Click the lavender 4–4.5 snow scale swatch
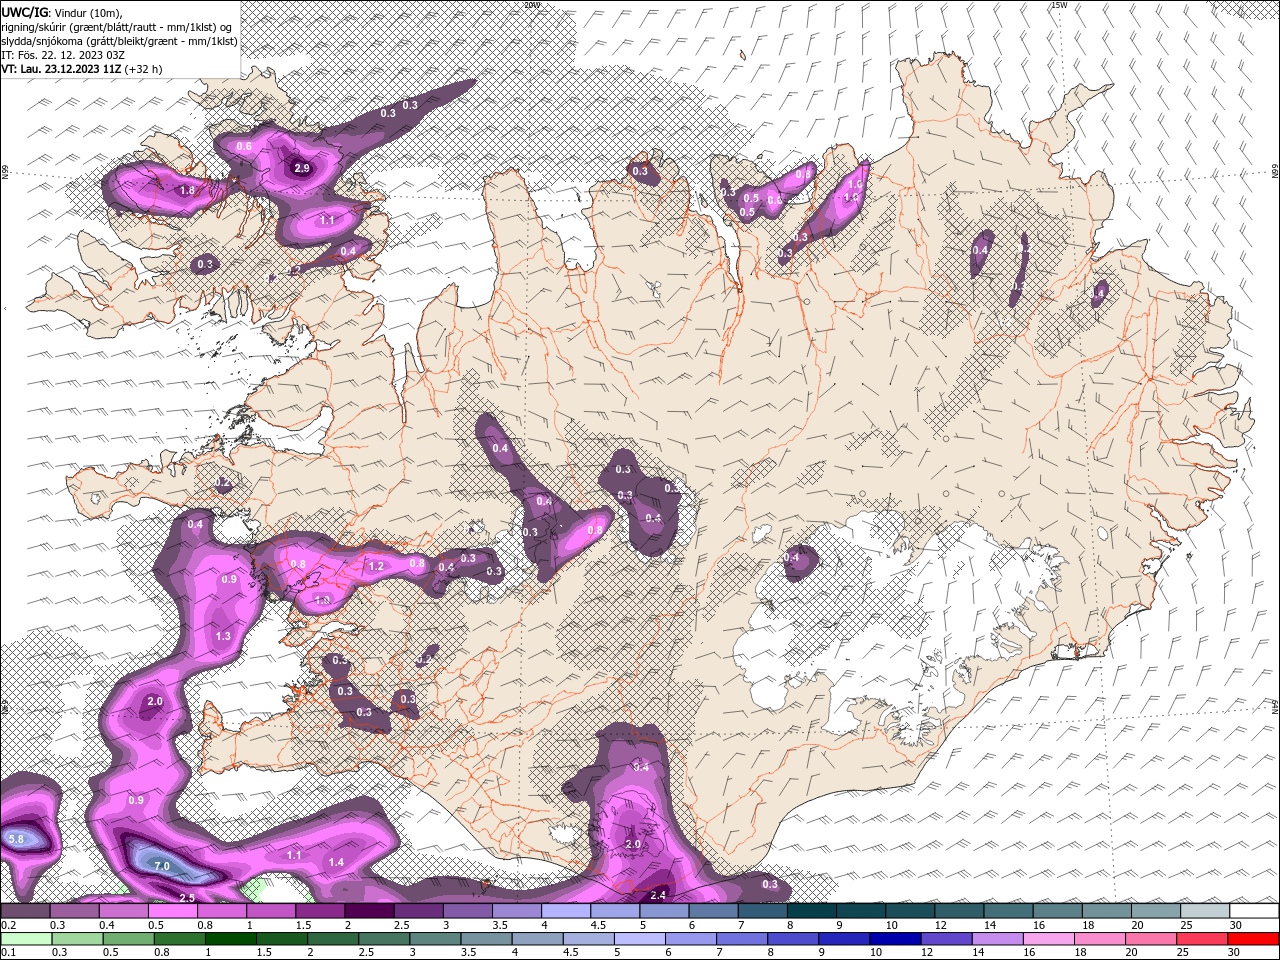This screenshot has height=960, width=1280. (x=566, y=911)
